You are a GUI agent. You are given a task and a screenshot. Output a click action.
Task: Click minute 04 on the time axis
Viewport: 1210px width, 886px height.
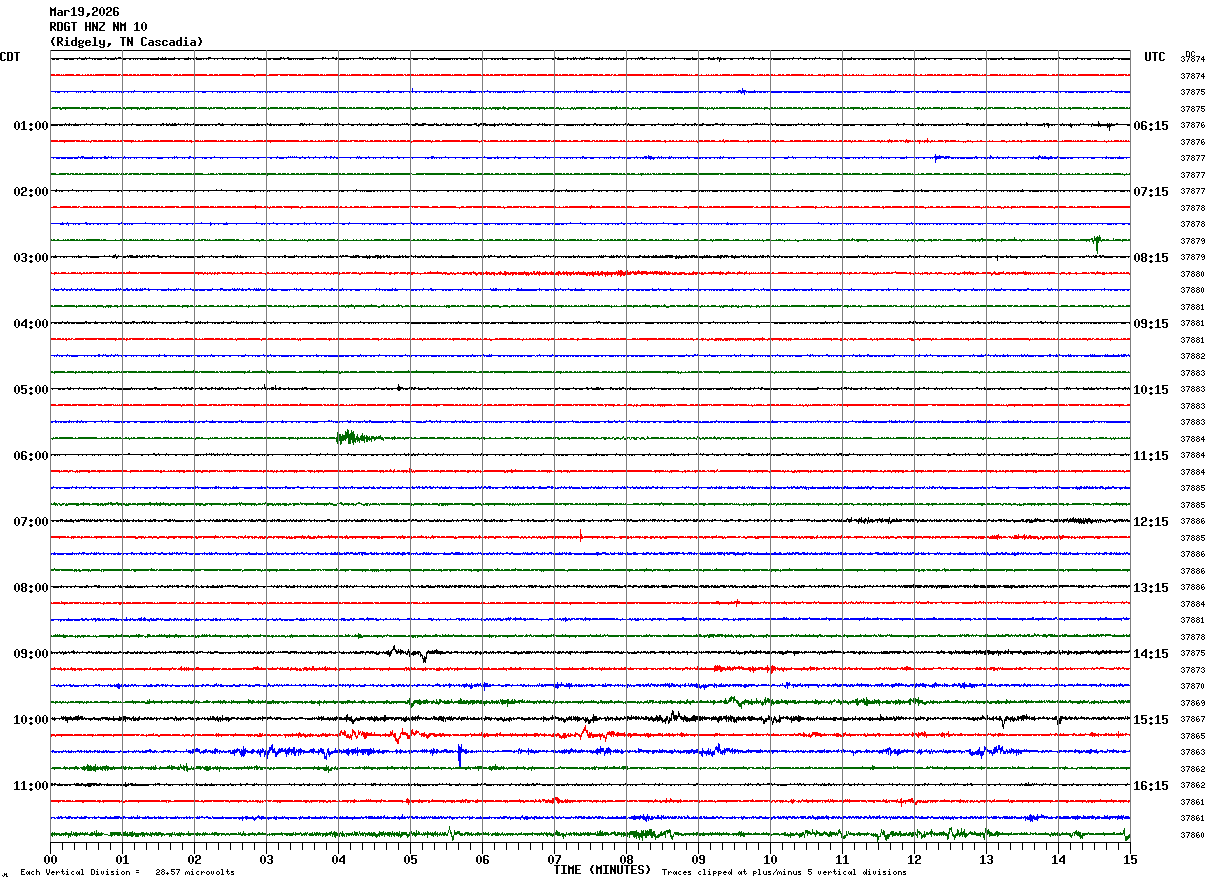[338, 859]
